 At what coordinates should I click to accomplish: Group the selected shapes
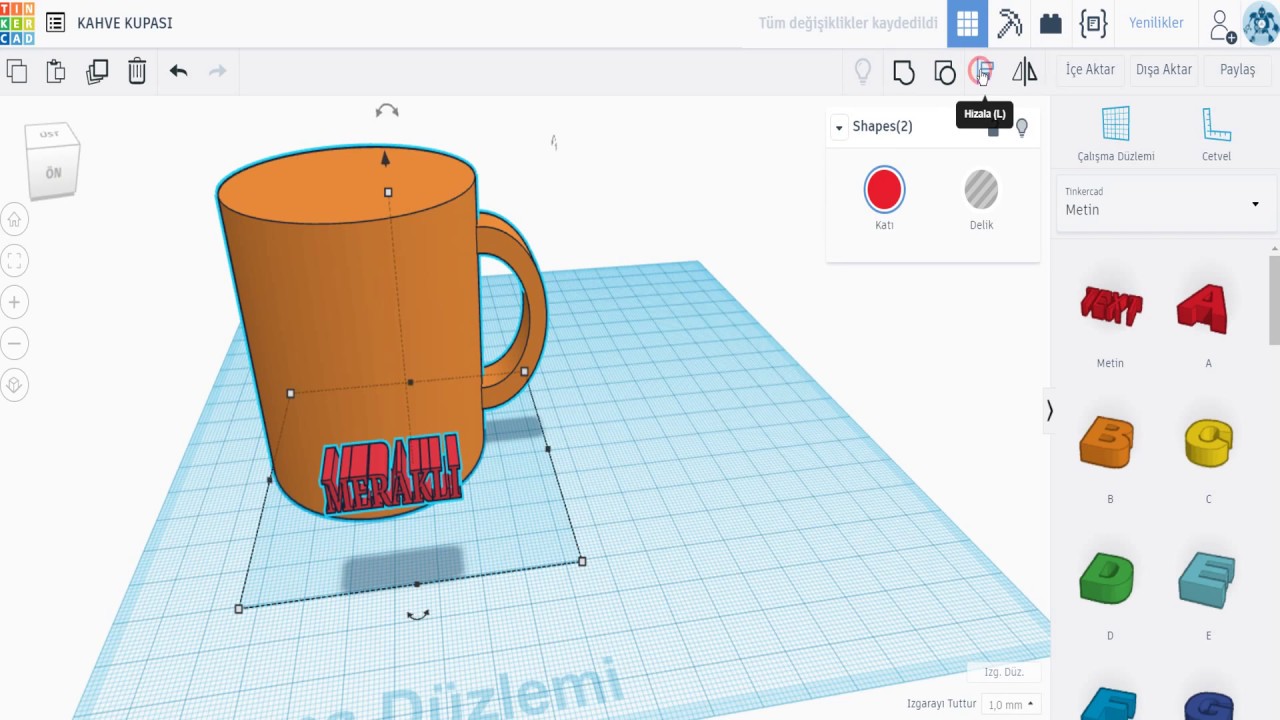[904, 72]
